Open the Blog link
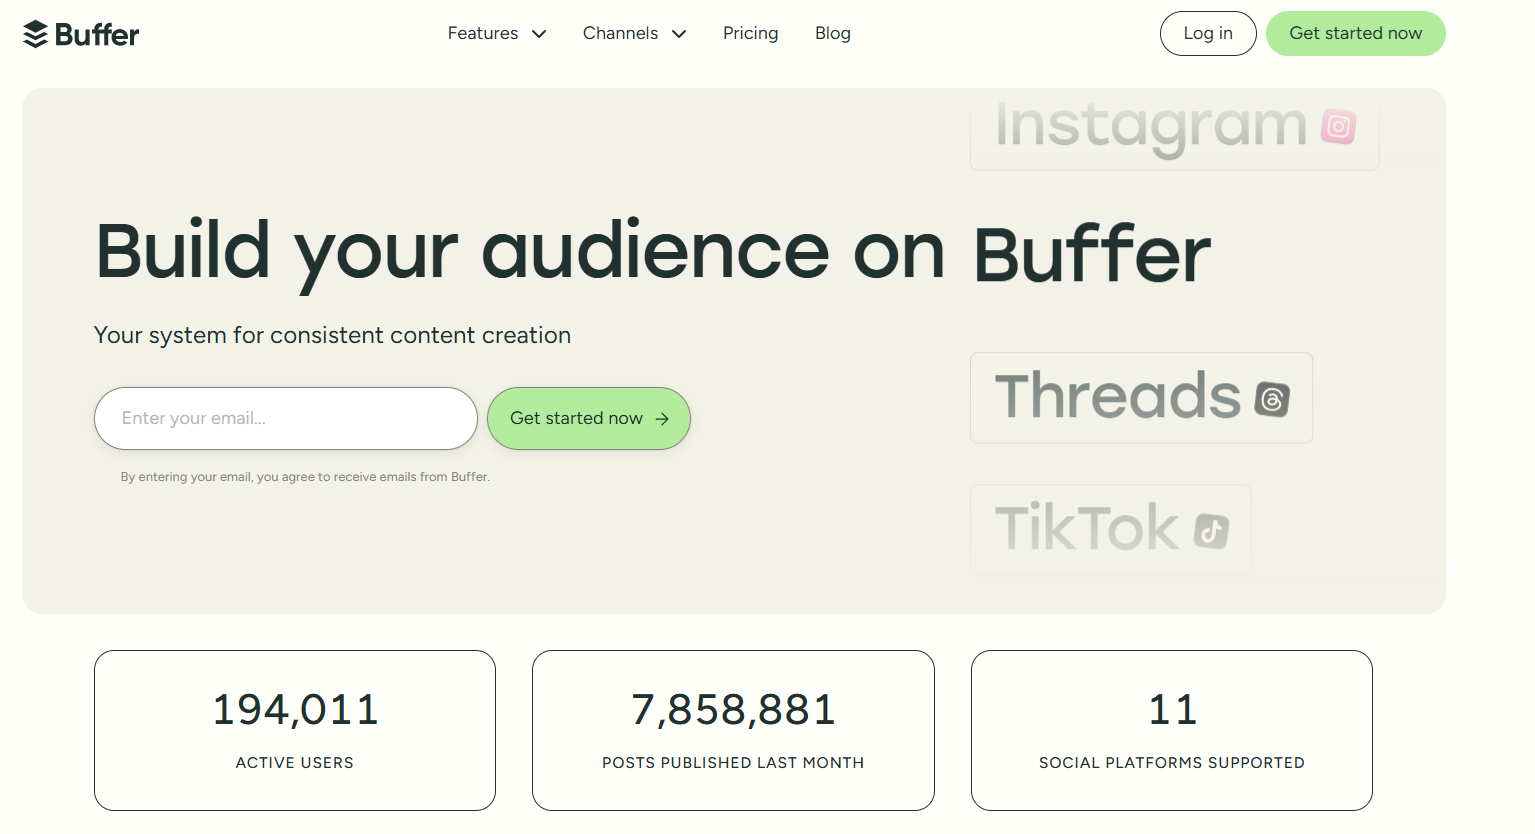 [833, 33]
